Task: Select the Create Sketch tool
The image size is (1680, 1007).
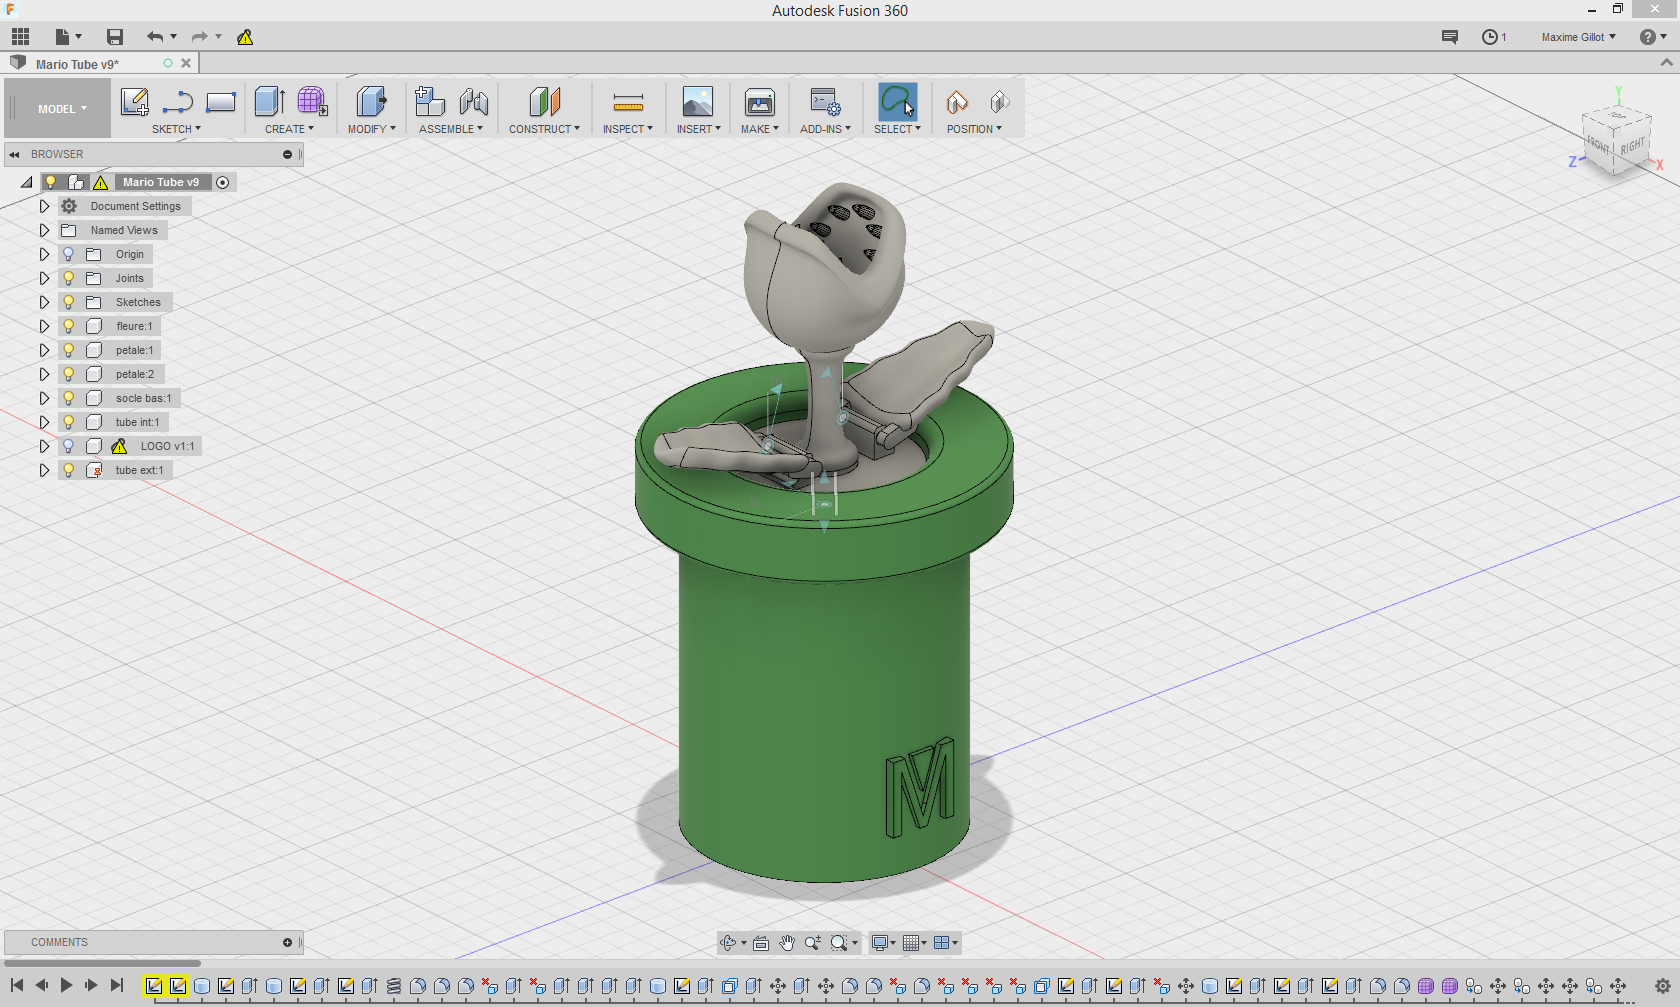Action: point(134,102)
